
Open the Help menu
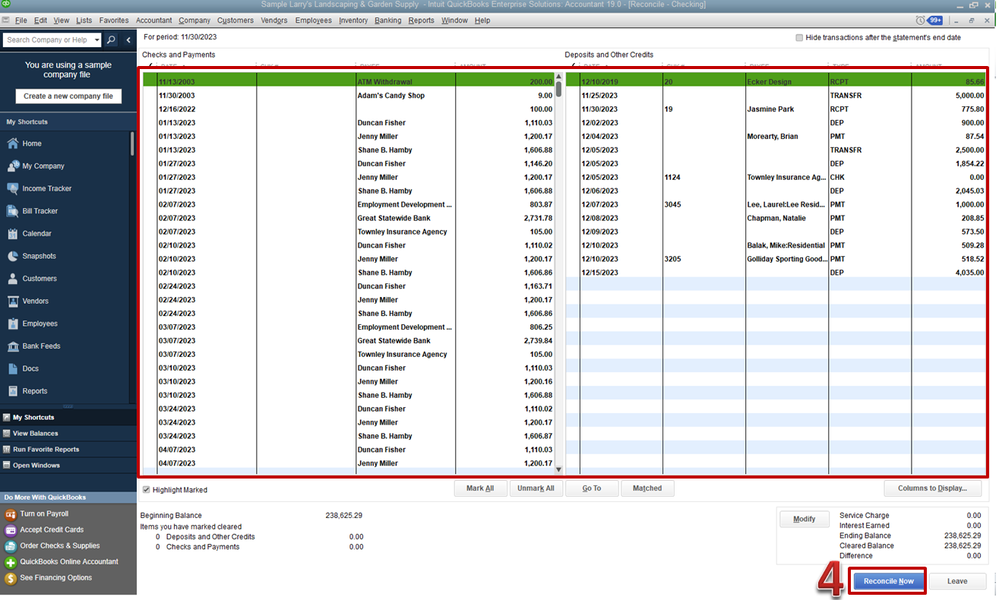click(x=482, y=20)
